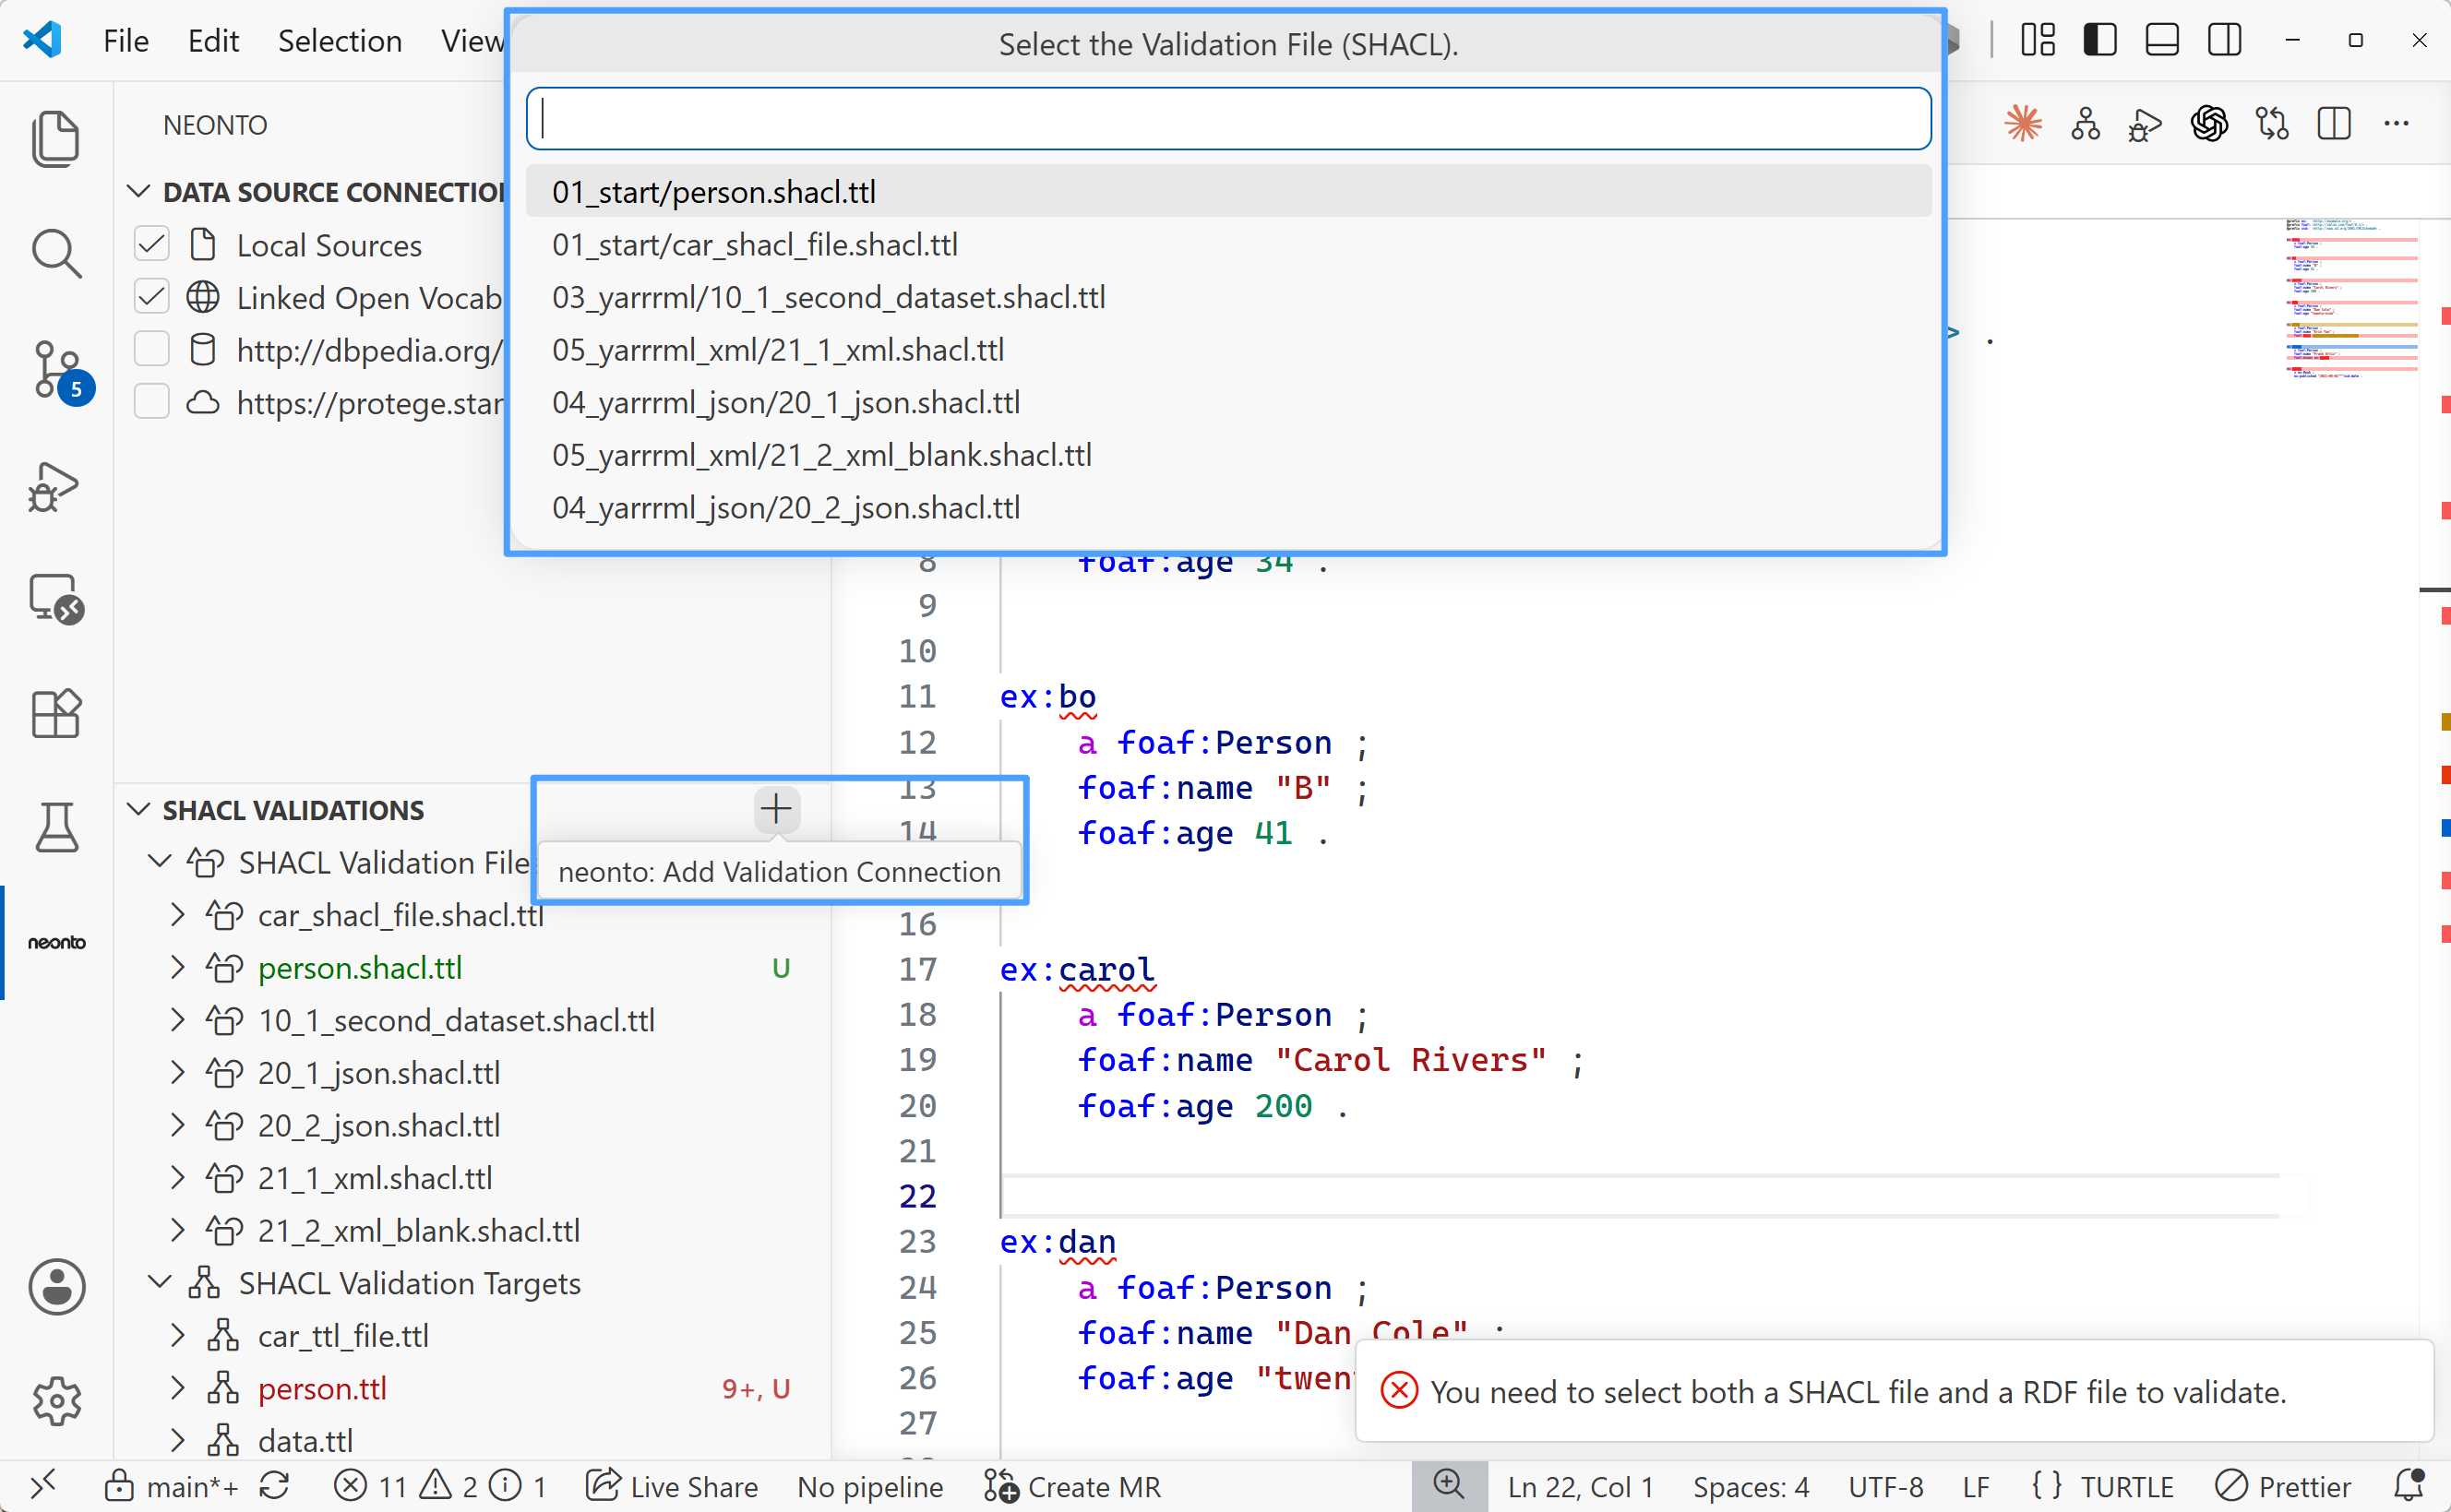
Task: Focus the SHACL file search input
Action: click(x=1228, y=119)
